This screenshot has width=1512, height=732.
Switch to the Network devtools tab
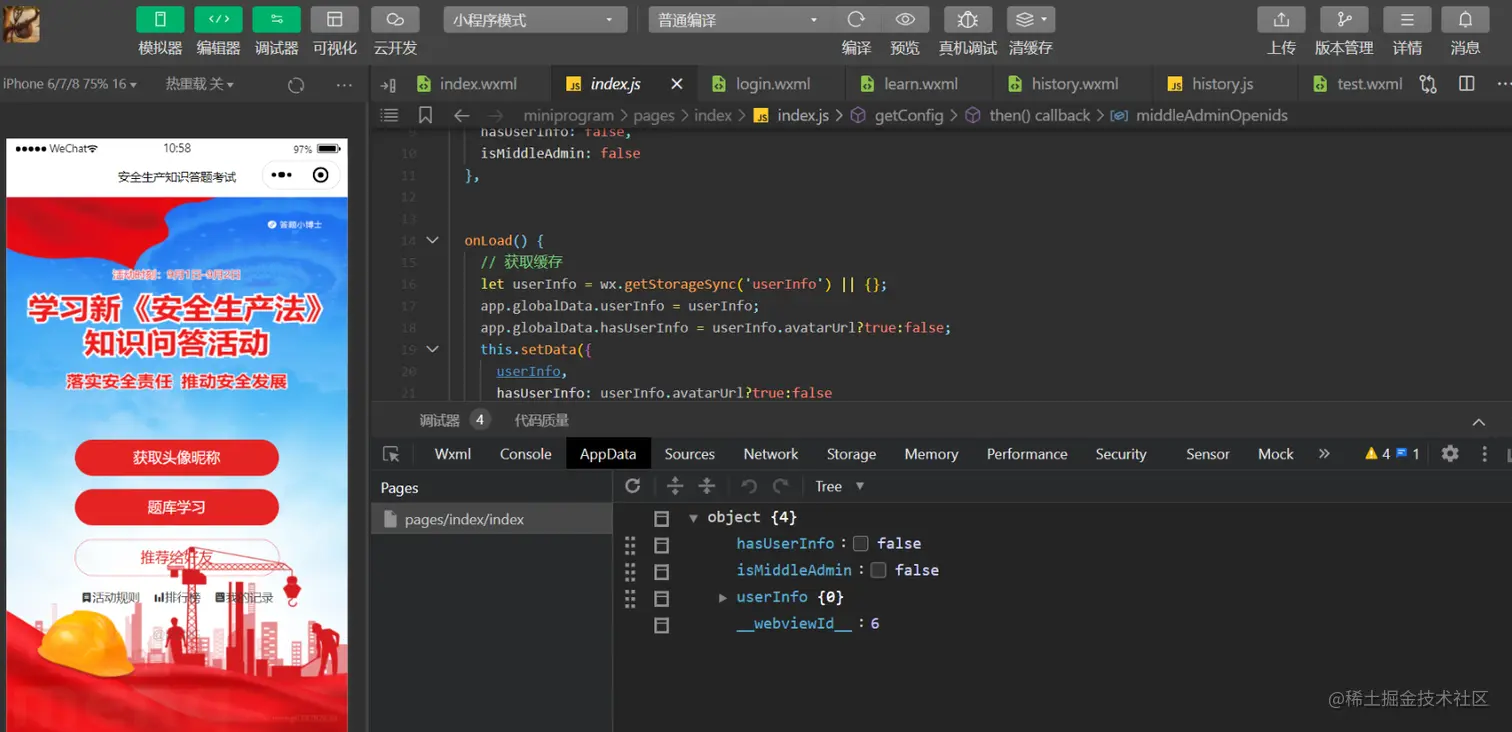771,454
